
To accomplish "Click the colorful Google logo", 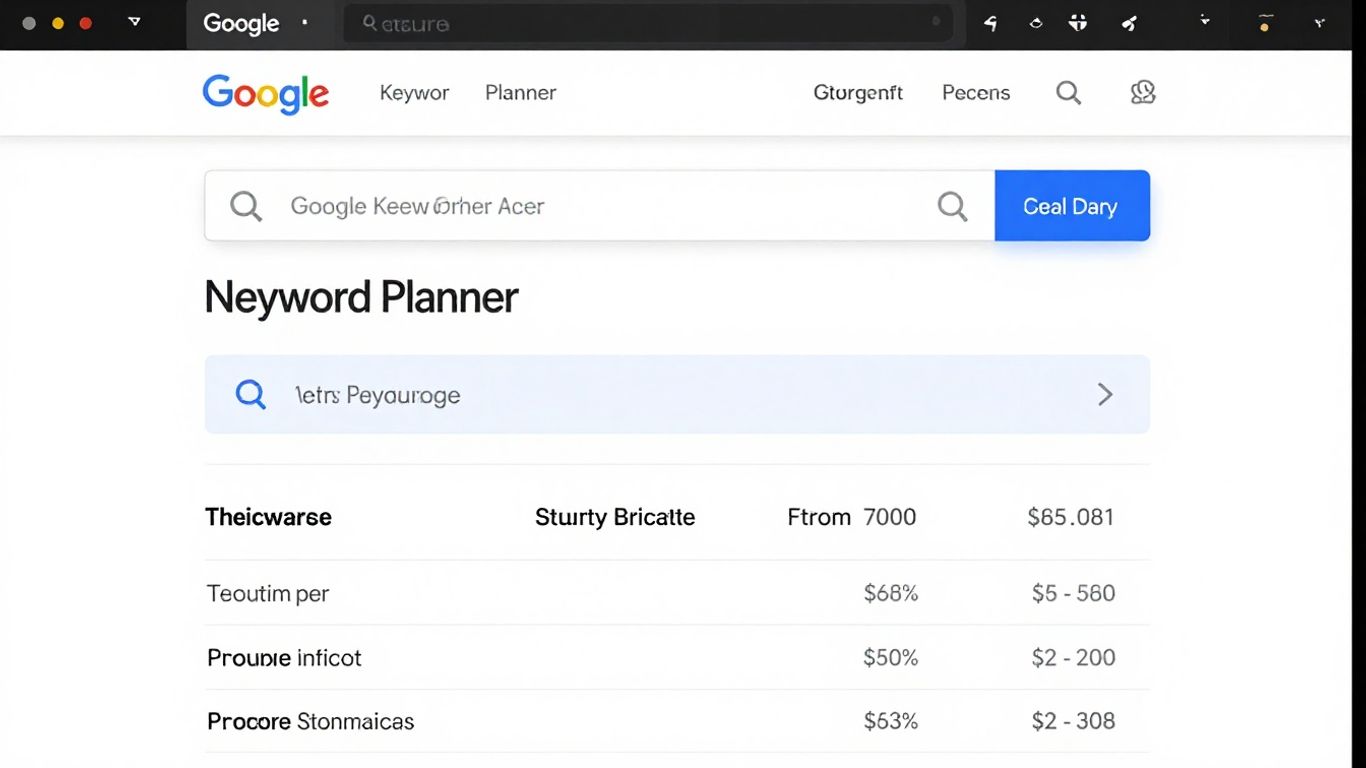I will pos(265,94).
